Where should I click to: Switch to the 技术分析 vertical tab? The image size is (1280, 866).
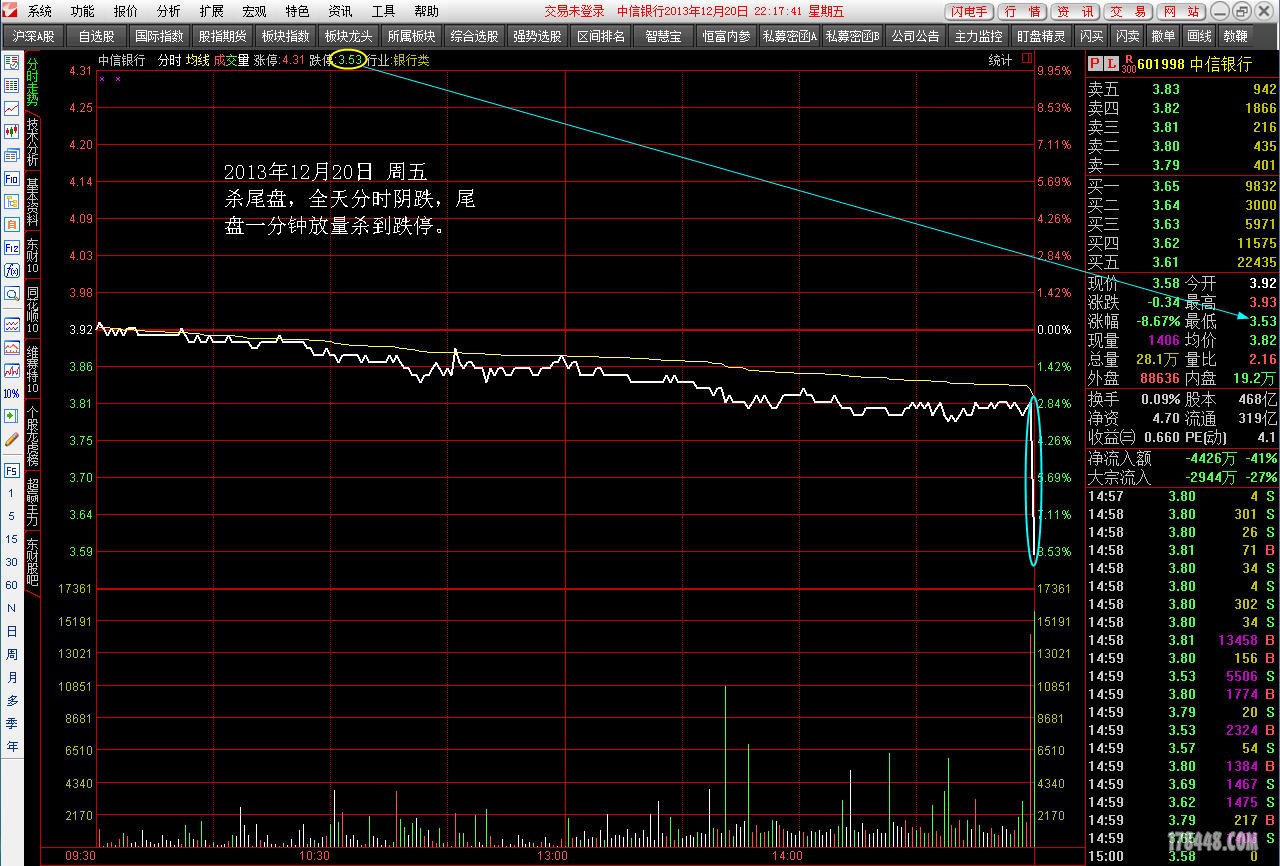(32, 143)
